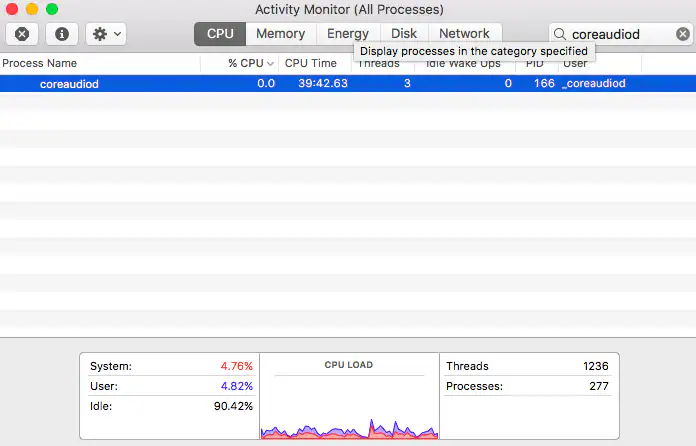Open the process info inspector button
The image size is (696, 446).
(x=62, y=34)
